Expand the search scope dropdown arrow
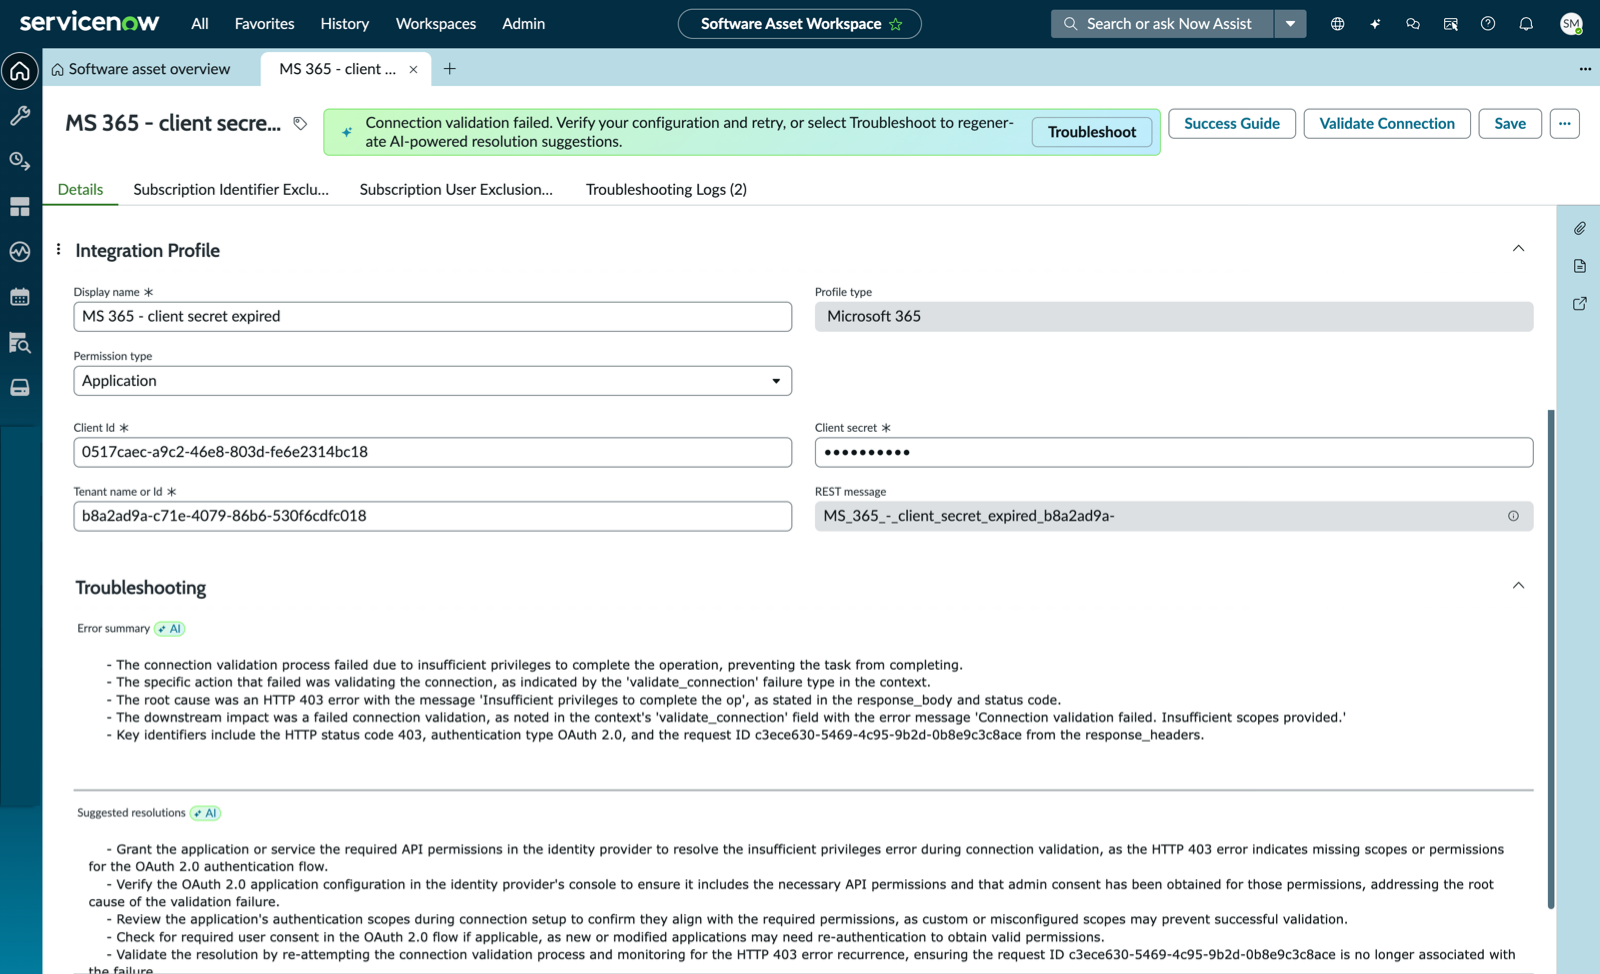The image size is (1600, 974). pos(1290,24)
